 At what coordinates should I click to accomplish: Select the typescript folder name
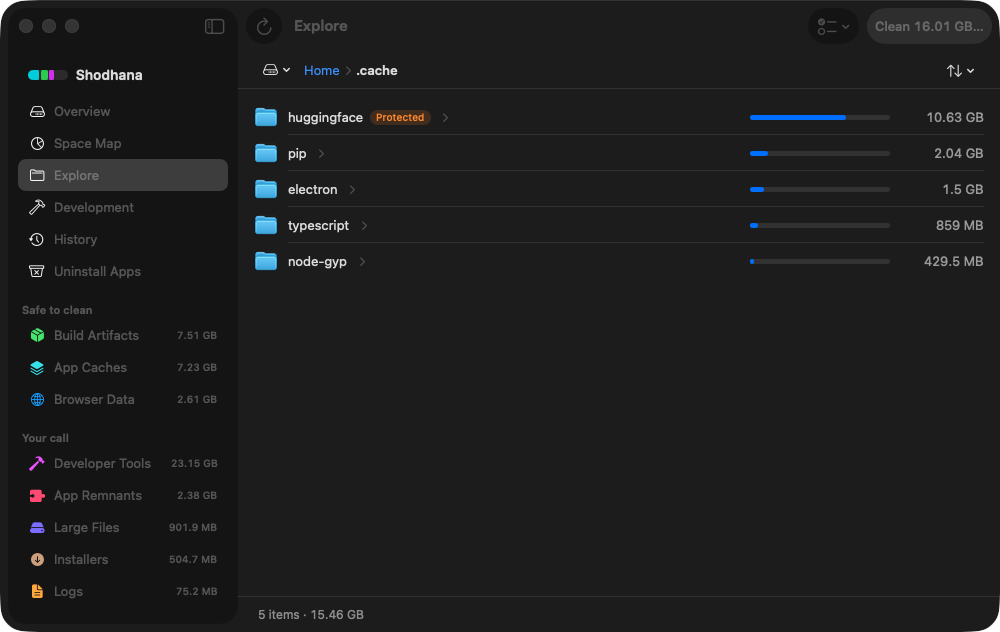318,226
